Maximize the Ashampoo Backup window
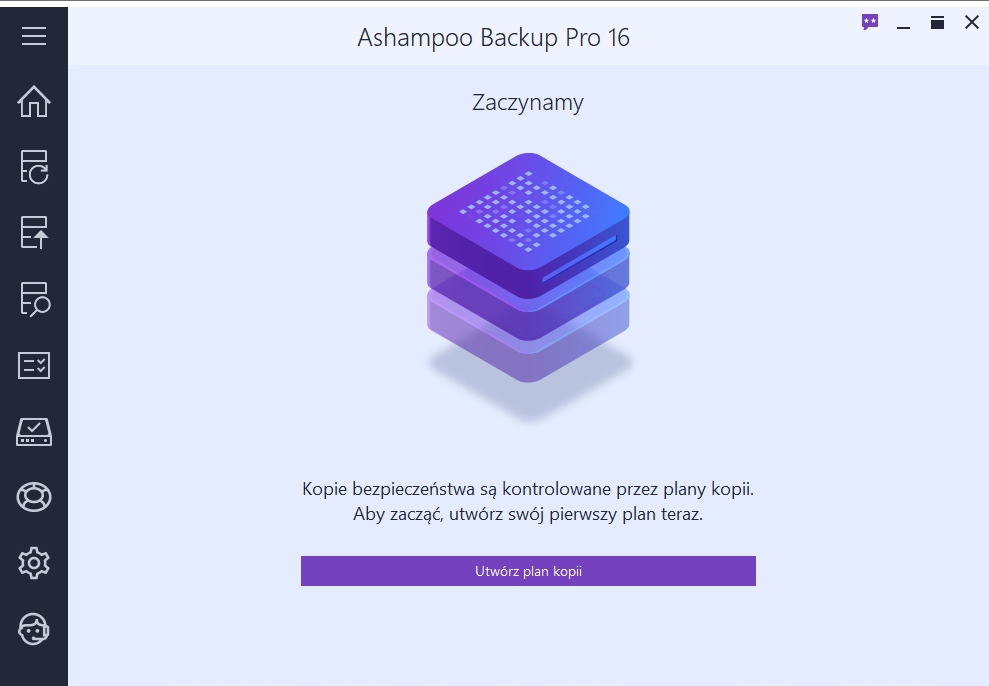 pyautogui.click(x=938, y=22)
